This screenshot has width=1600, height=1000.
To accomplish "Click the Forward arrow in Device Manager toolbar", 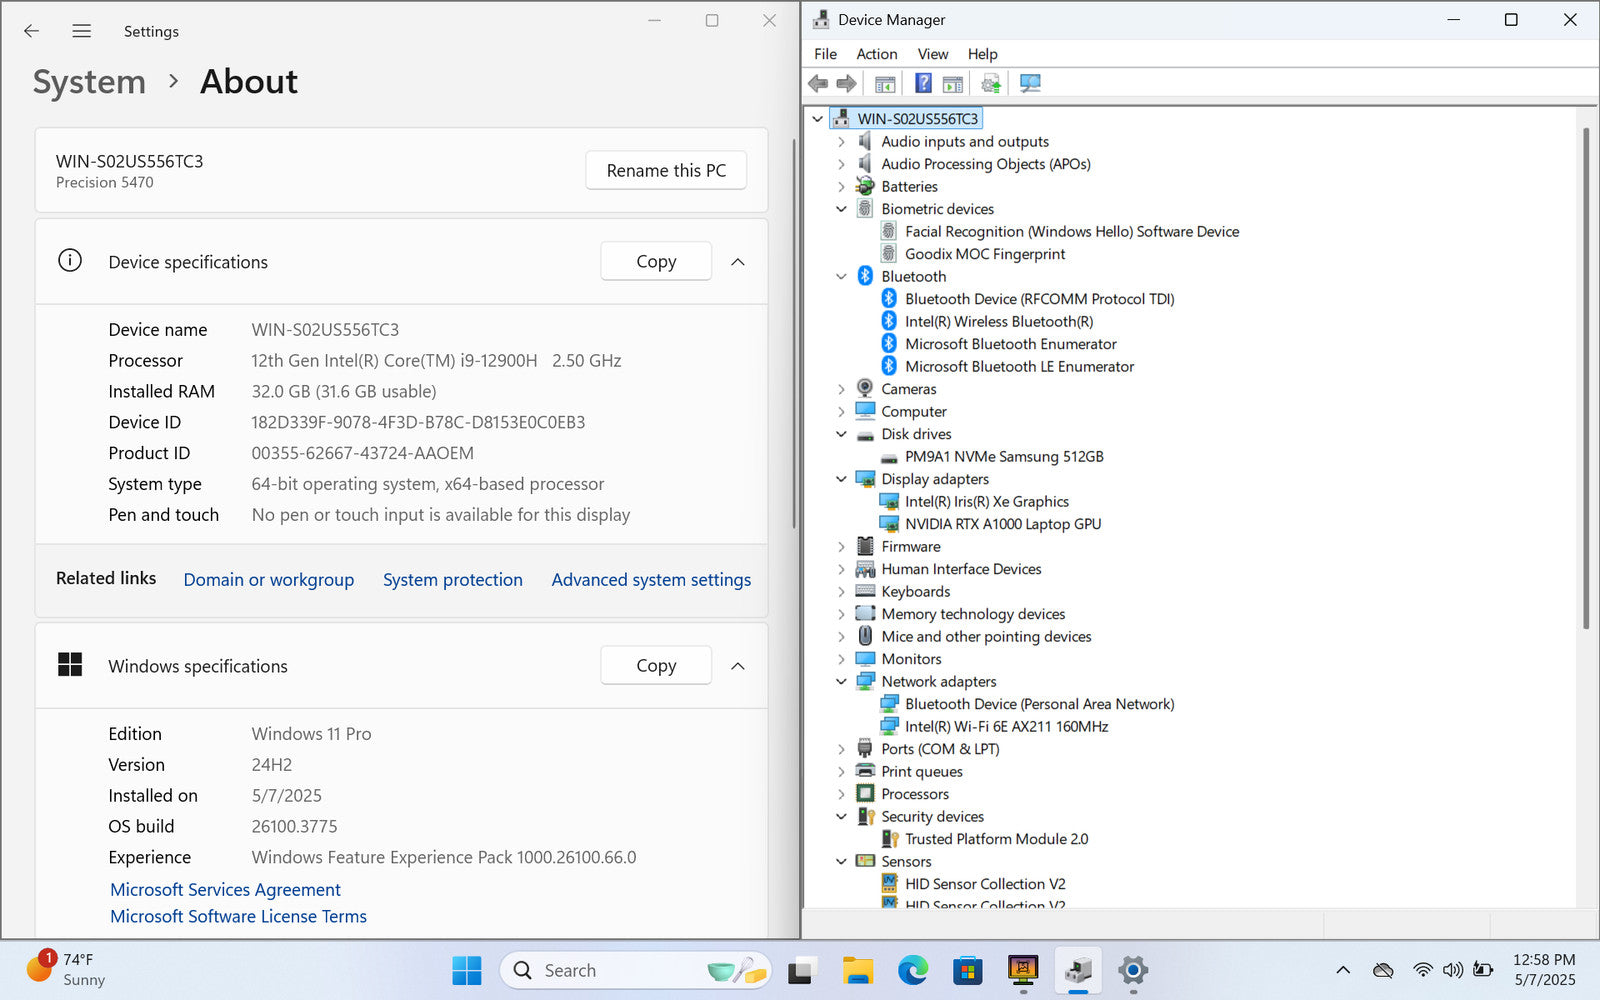I will coord(846,83).
